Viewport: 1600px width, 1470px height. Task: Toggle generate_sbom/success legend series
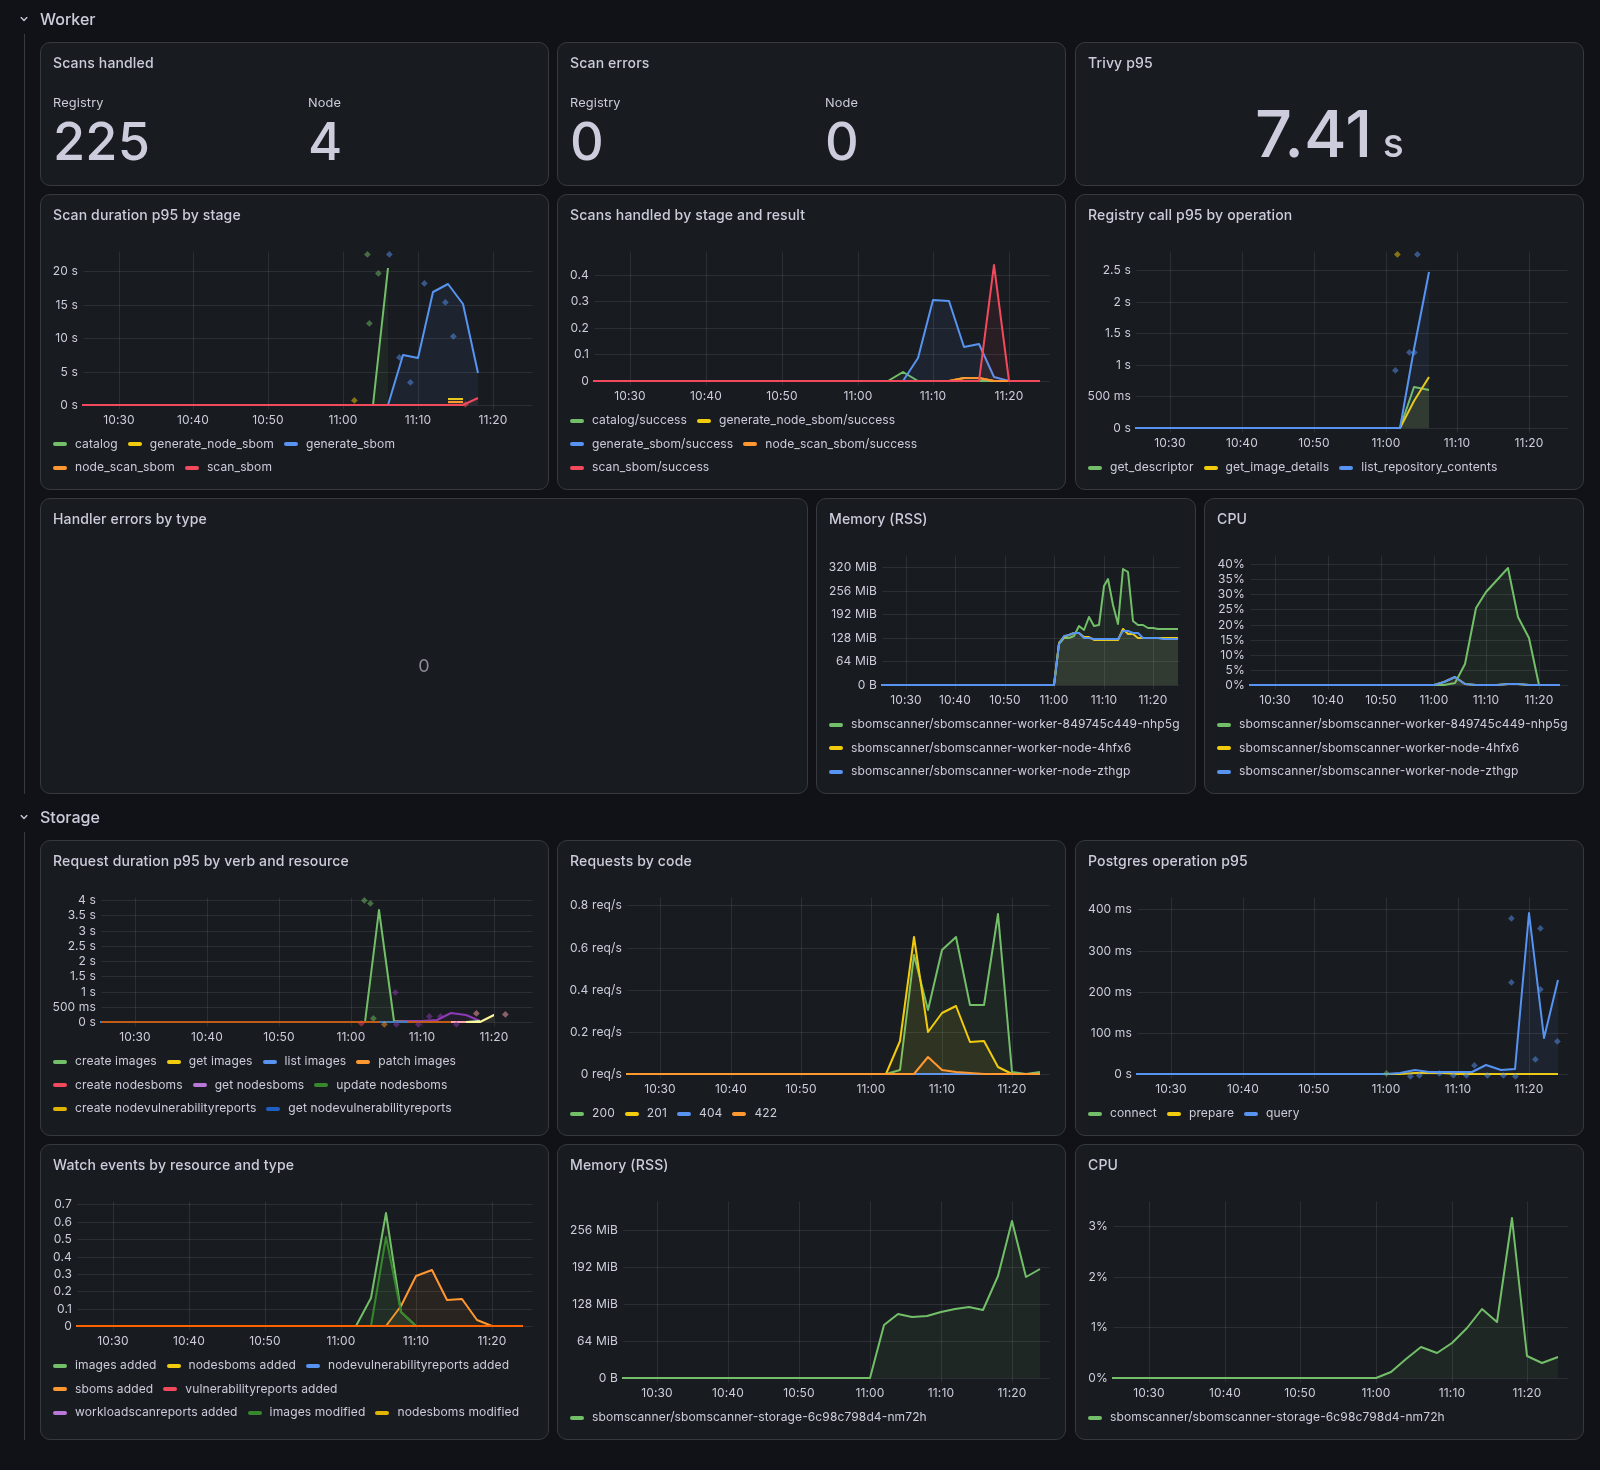[x=662, y=444]
